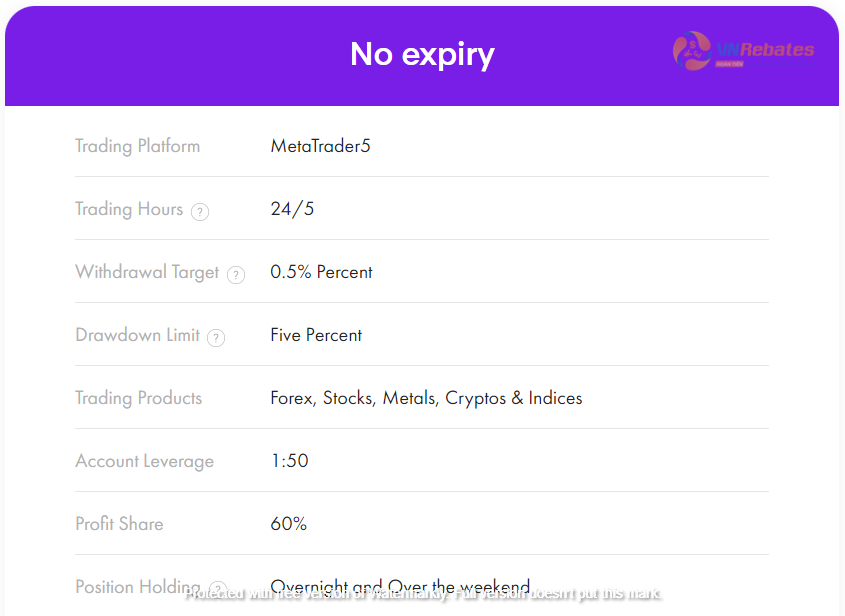Click the Profit Share label
The height and width of the screenshot is (616, 845).
(x=119, y=524)
